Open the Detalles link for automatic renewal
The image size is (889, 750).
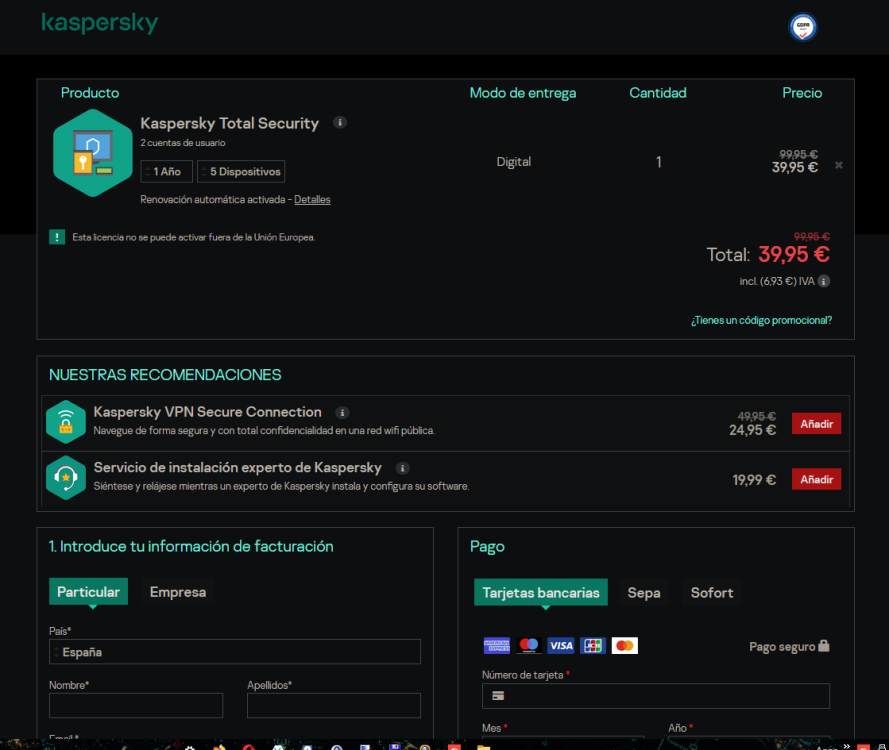pyautogui.click(x=312, y=199)
